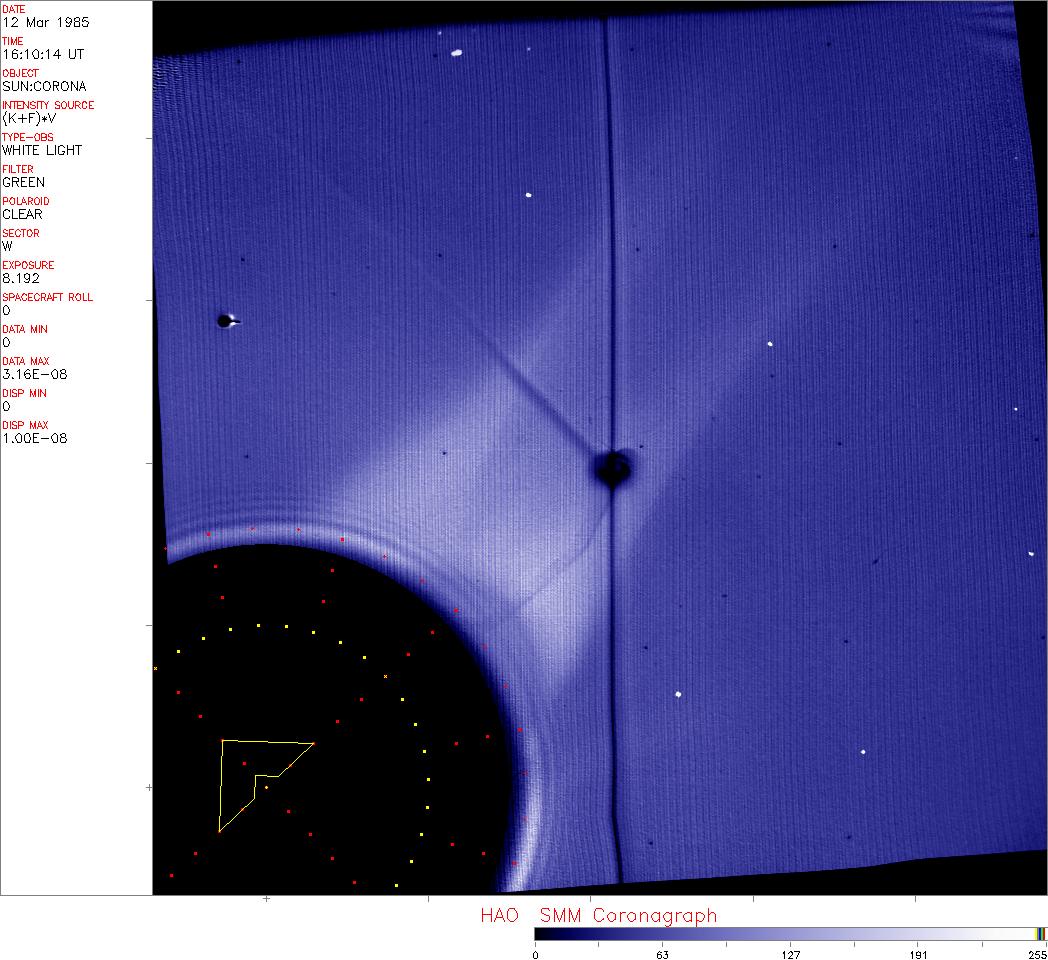Click the 63 tick label under color bar
This screenshot has height=960, width=1048.
662,954
